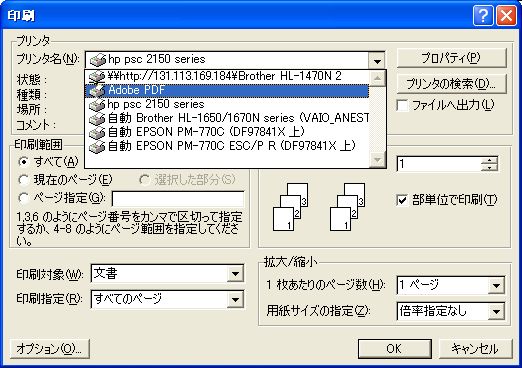The width and height of the screenshot is (522, 368).
Task: Close the 印刷 dialog
Action: [506, 15]
